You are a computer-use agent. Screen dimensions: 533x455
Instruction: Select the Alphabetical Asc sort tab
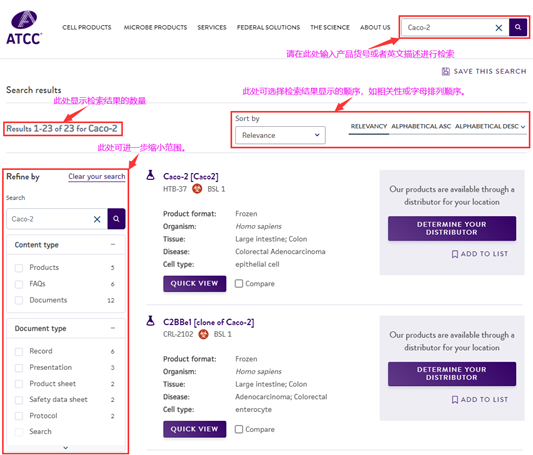421,126
